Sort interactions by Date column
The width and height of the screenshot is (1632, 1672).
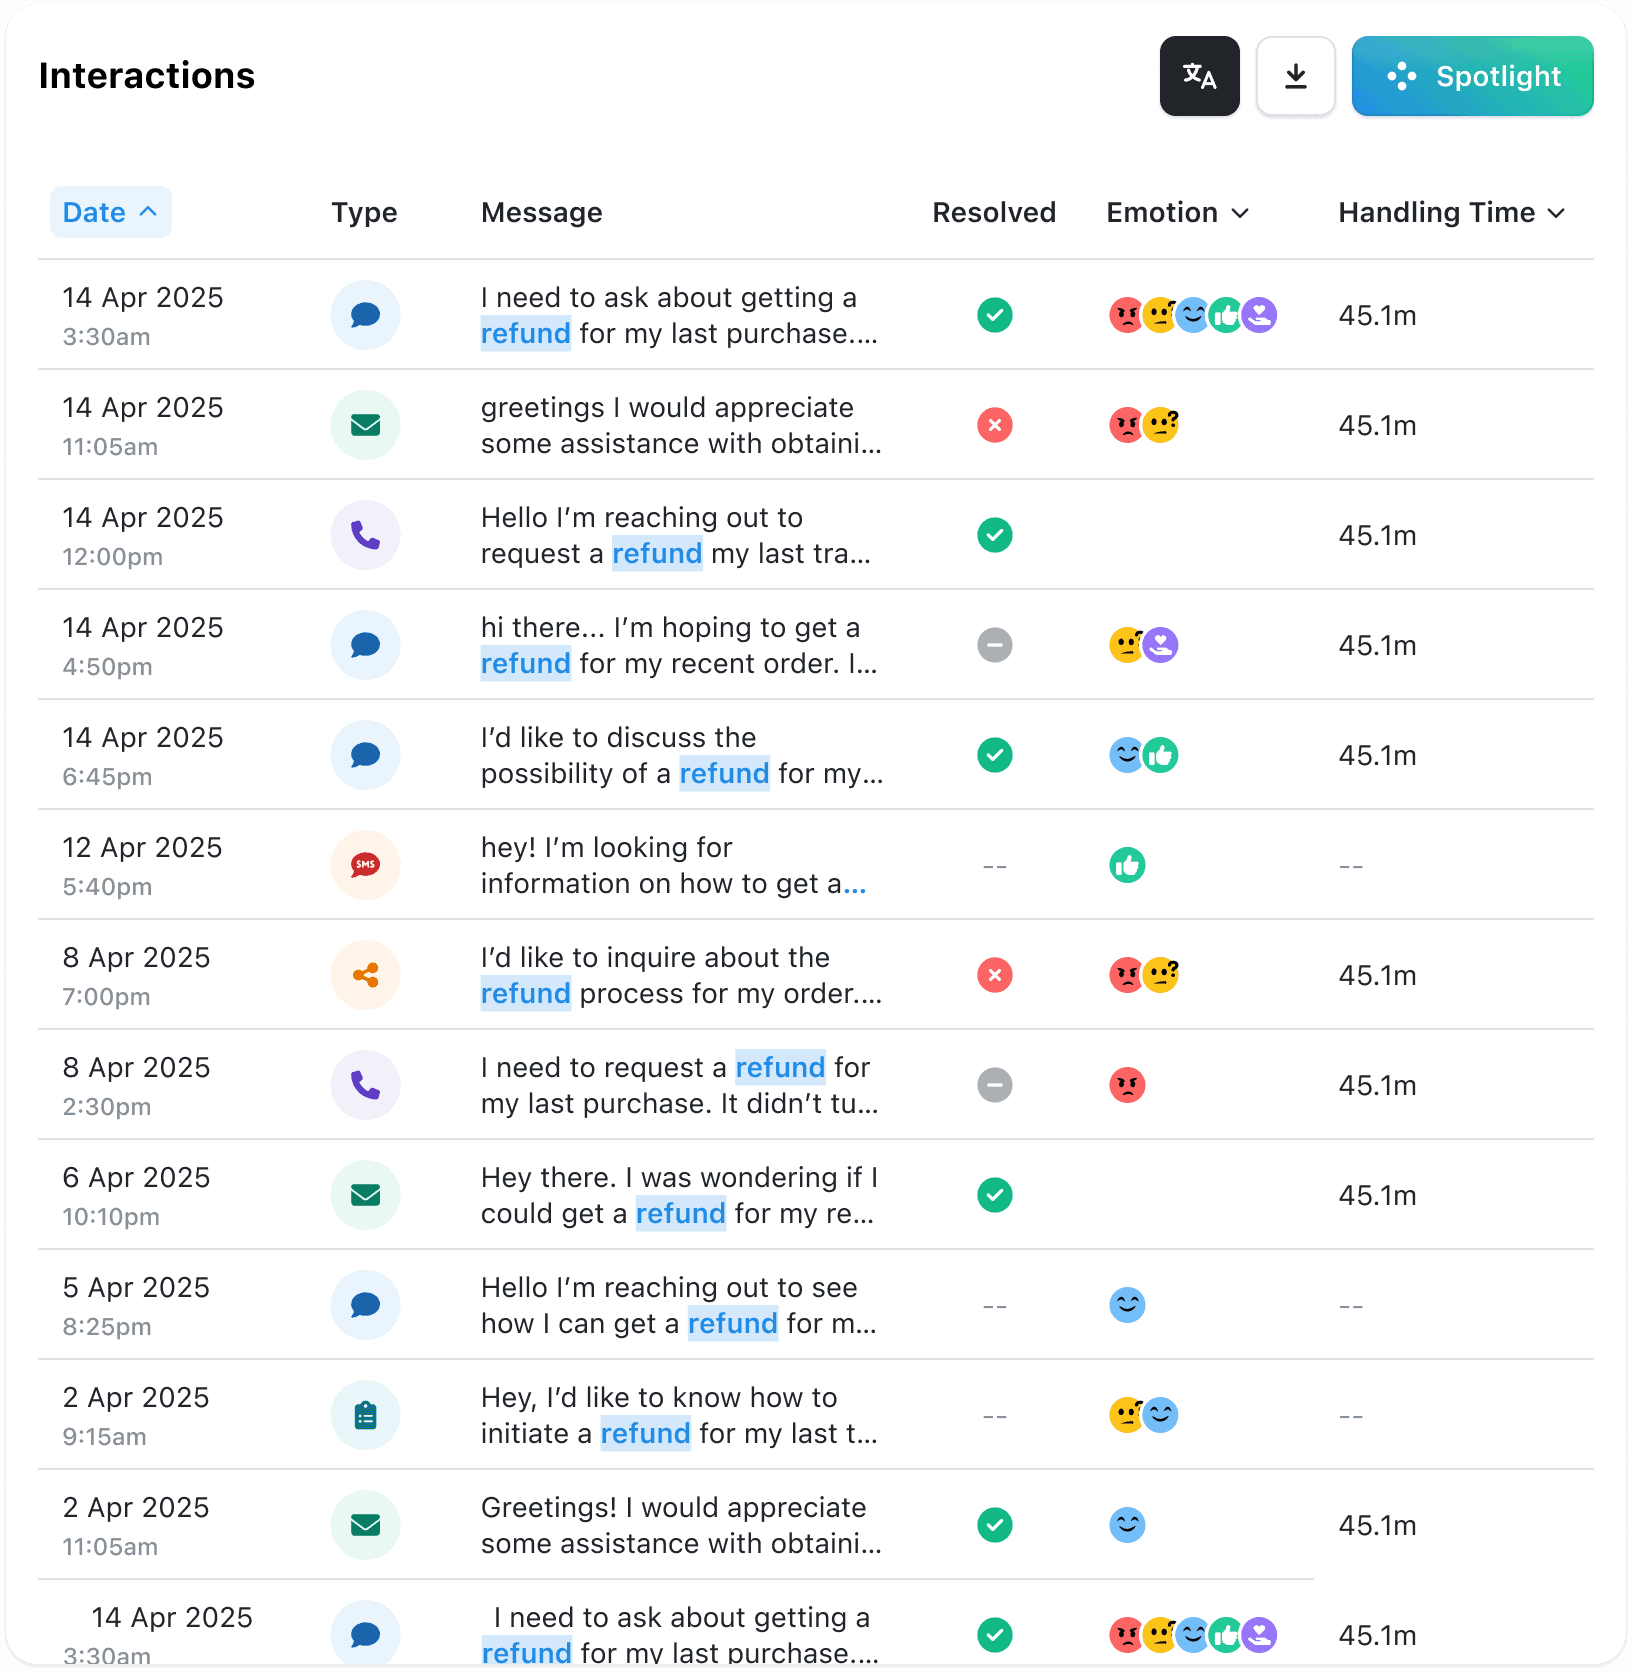110,212
